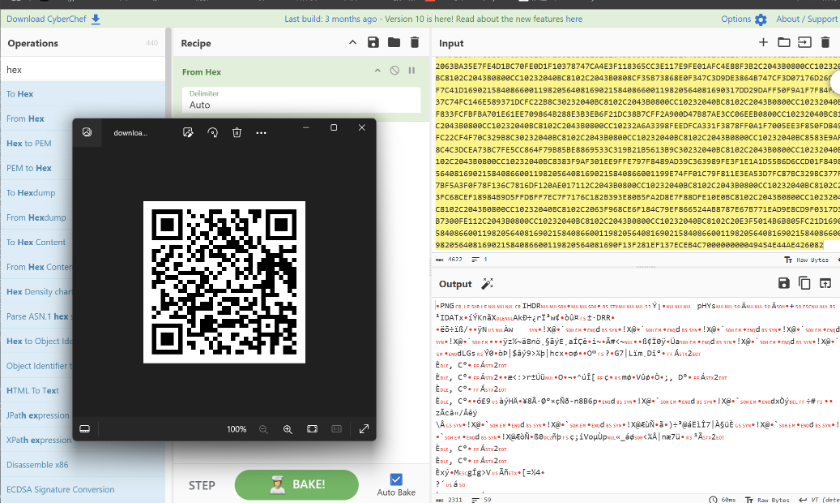The height and width of the screenshot is (504, 840).
Task: Select the To Hex operation
Action: pos(20,94)
